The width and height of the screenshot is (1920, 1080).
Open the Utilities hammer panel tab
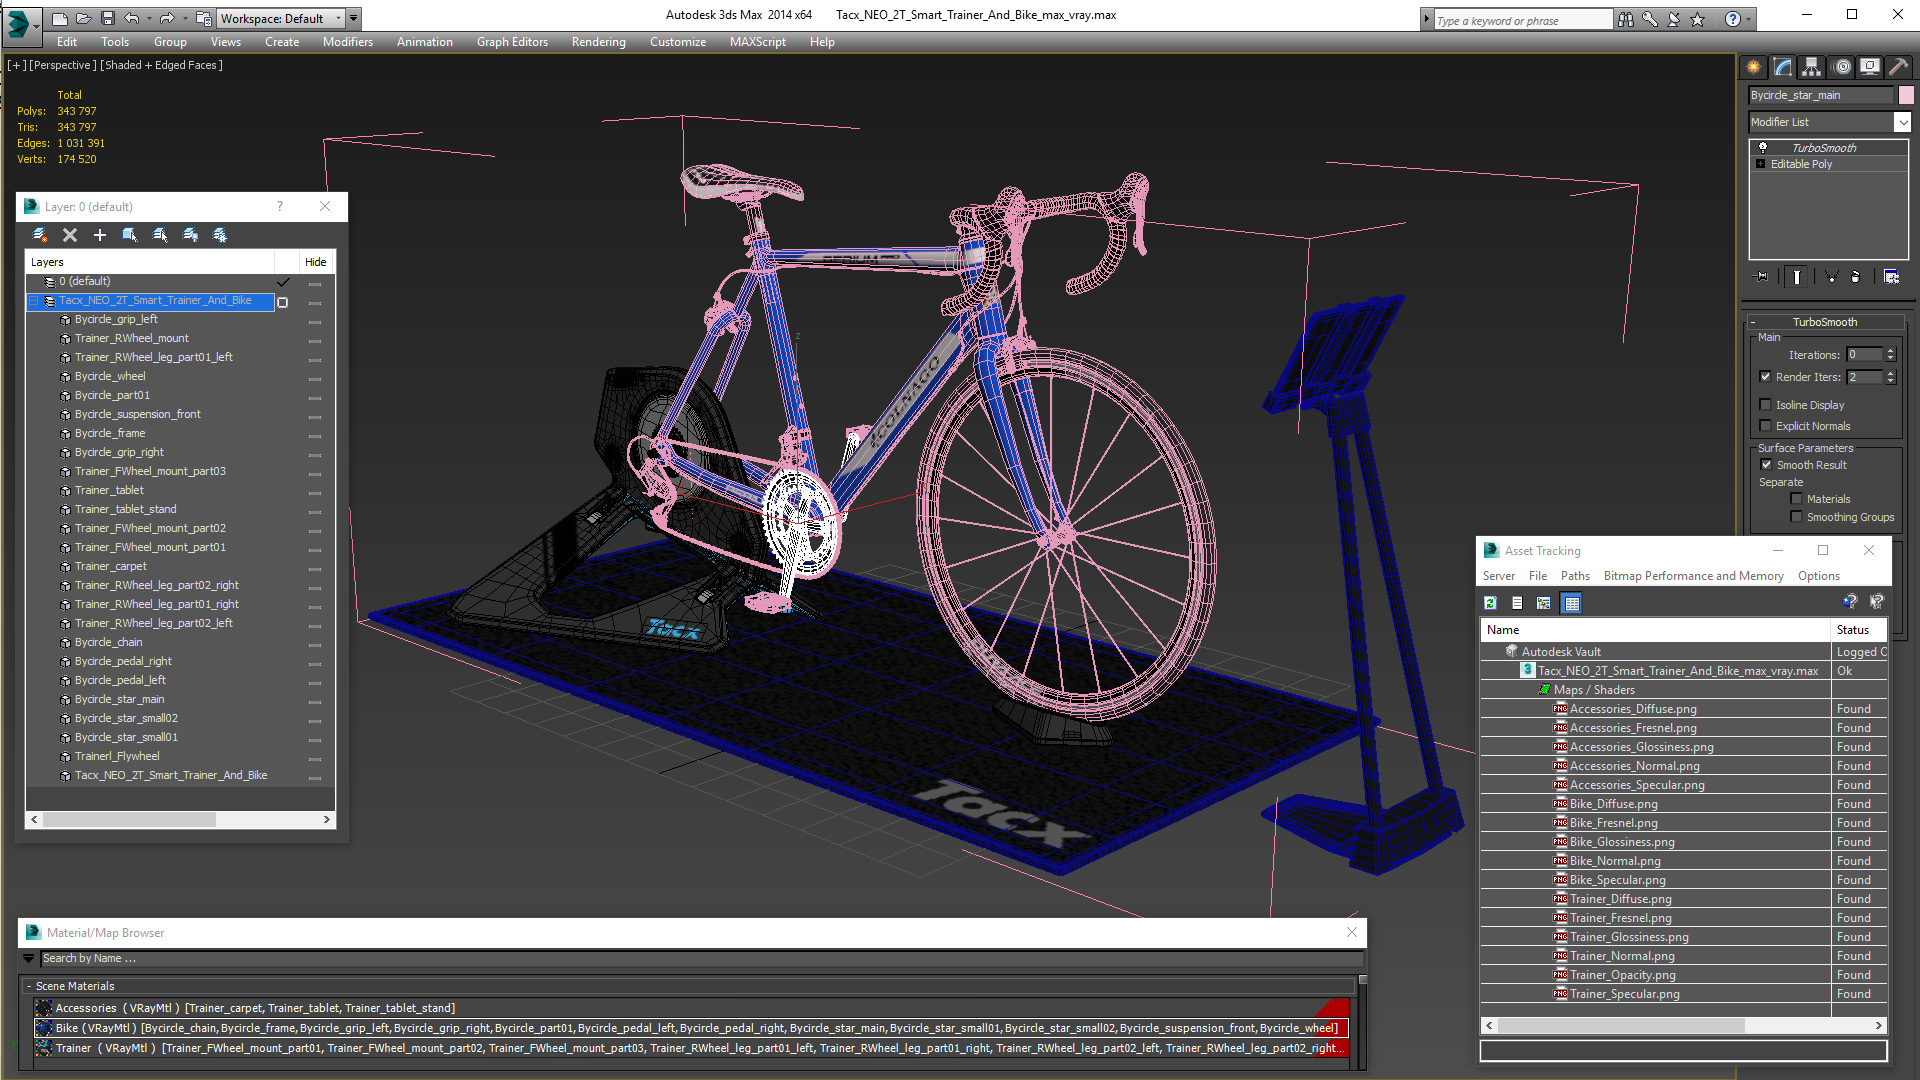(1898, 67)
